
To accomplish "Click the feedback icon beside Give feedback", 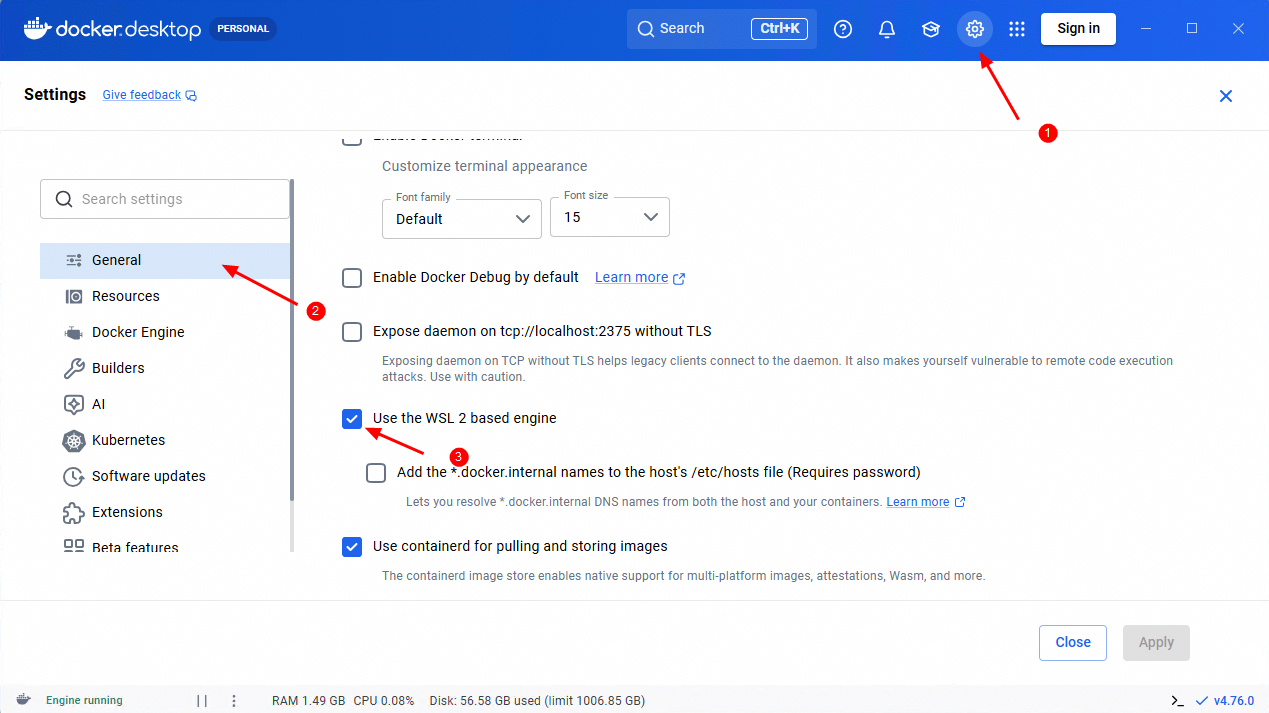I will pos(191,96).
